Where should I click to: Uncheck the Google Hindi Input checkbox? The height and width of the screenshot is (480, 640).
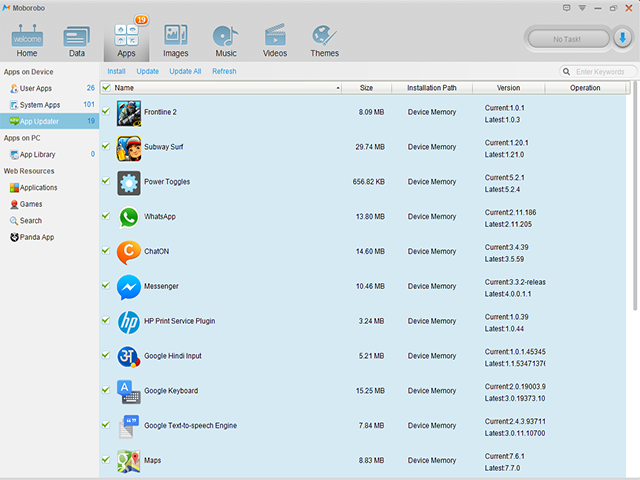pyautogui.click(x=106, y=355)
